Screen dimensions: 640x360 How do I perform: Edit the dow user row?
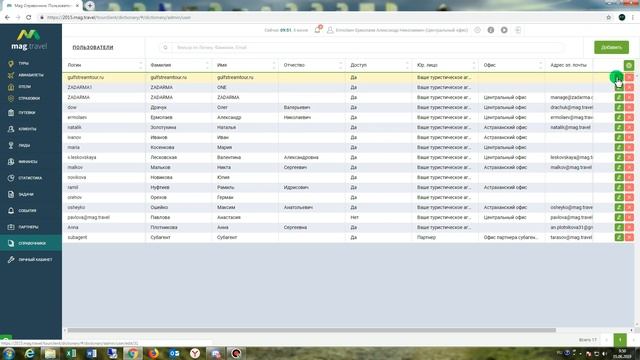[x=619, y=107]
